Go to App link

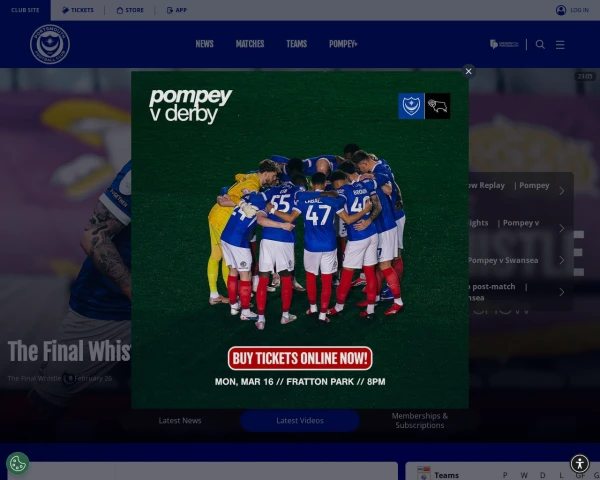tap(177, 10)
